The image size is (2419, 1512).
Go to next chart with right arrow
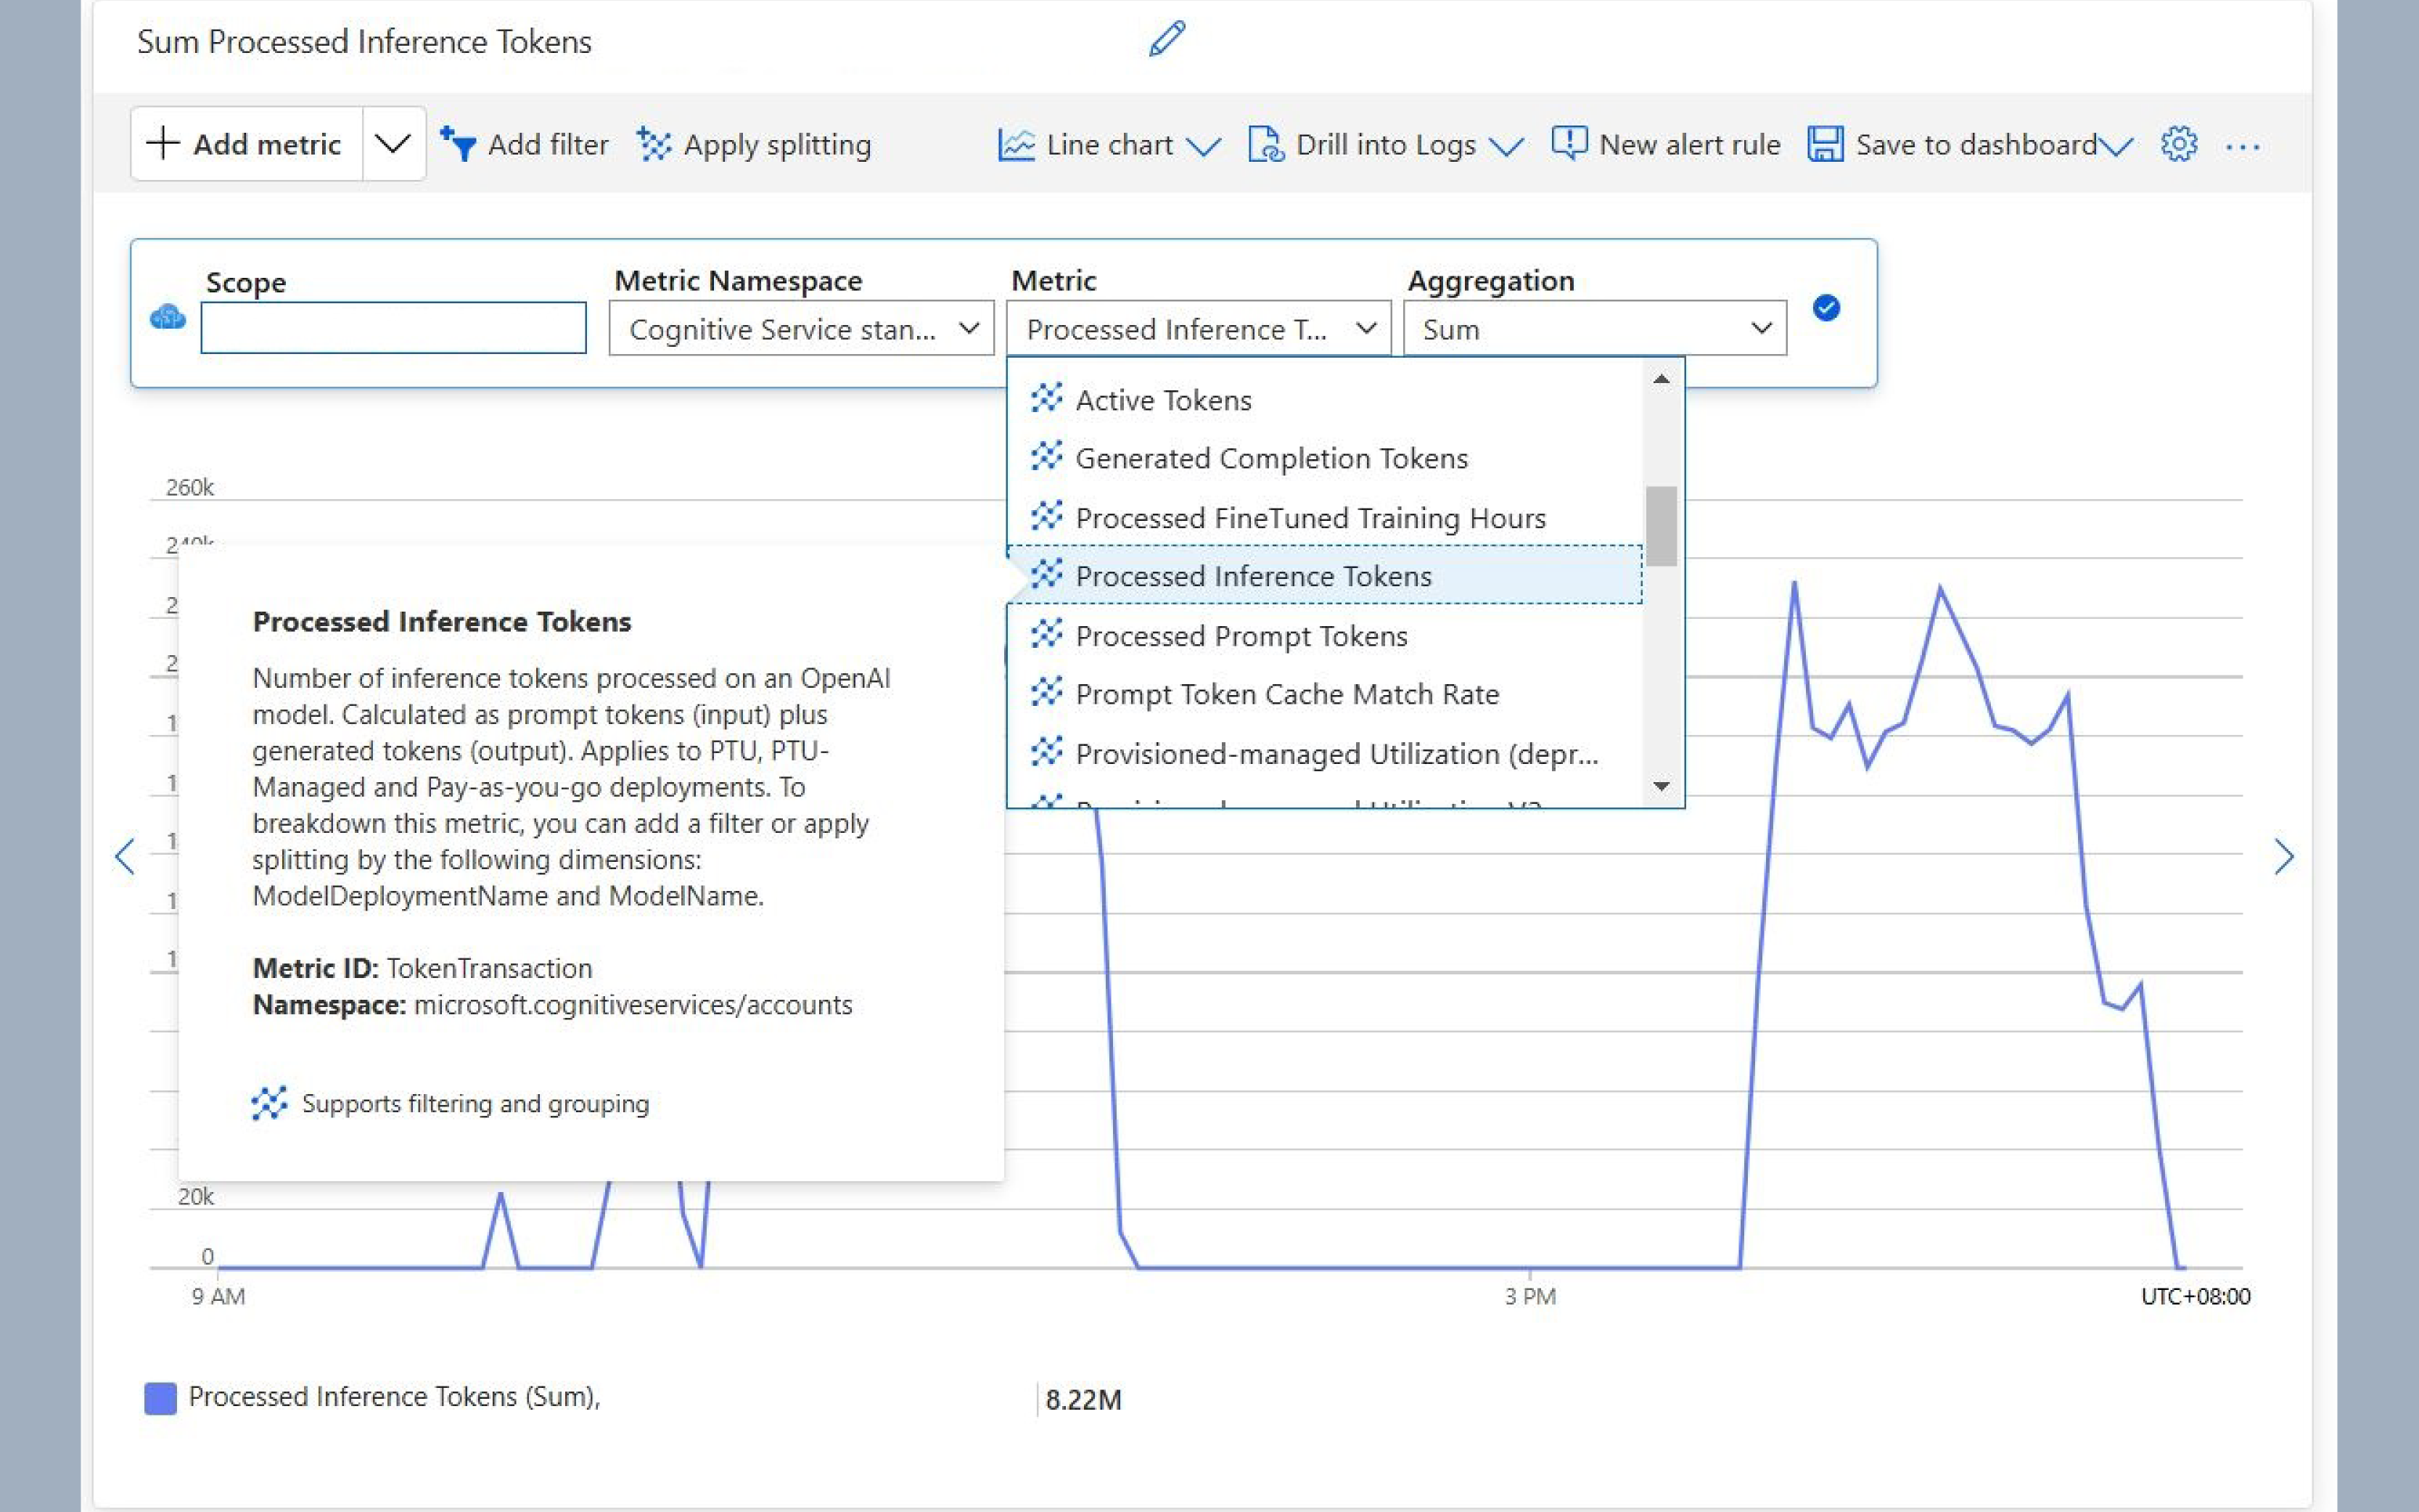(2283, 857)
